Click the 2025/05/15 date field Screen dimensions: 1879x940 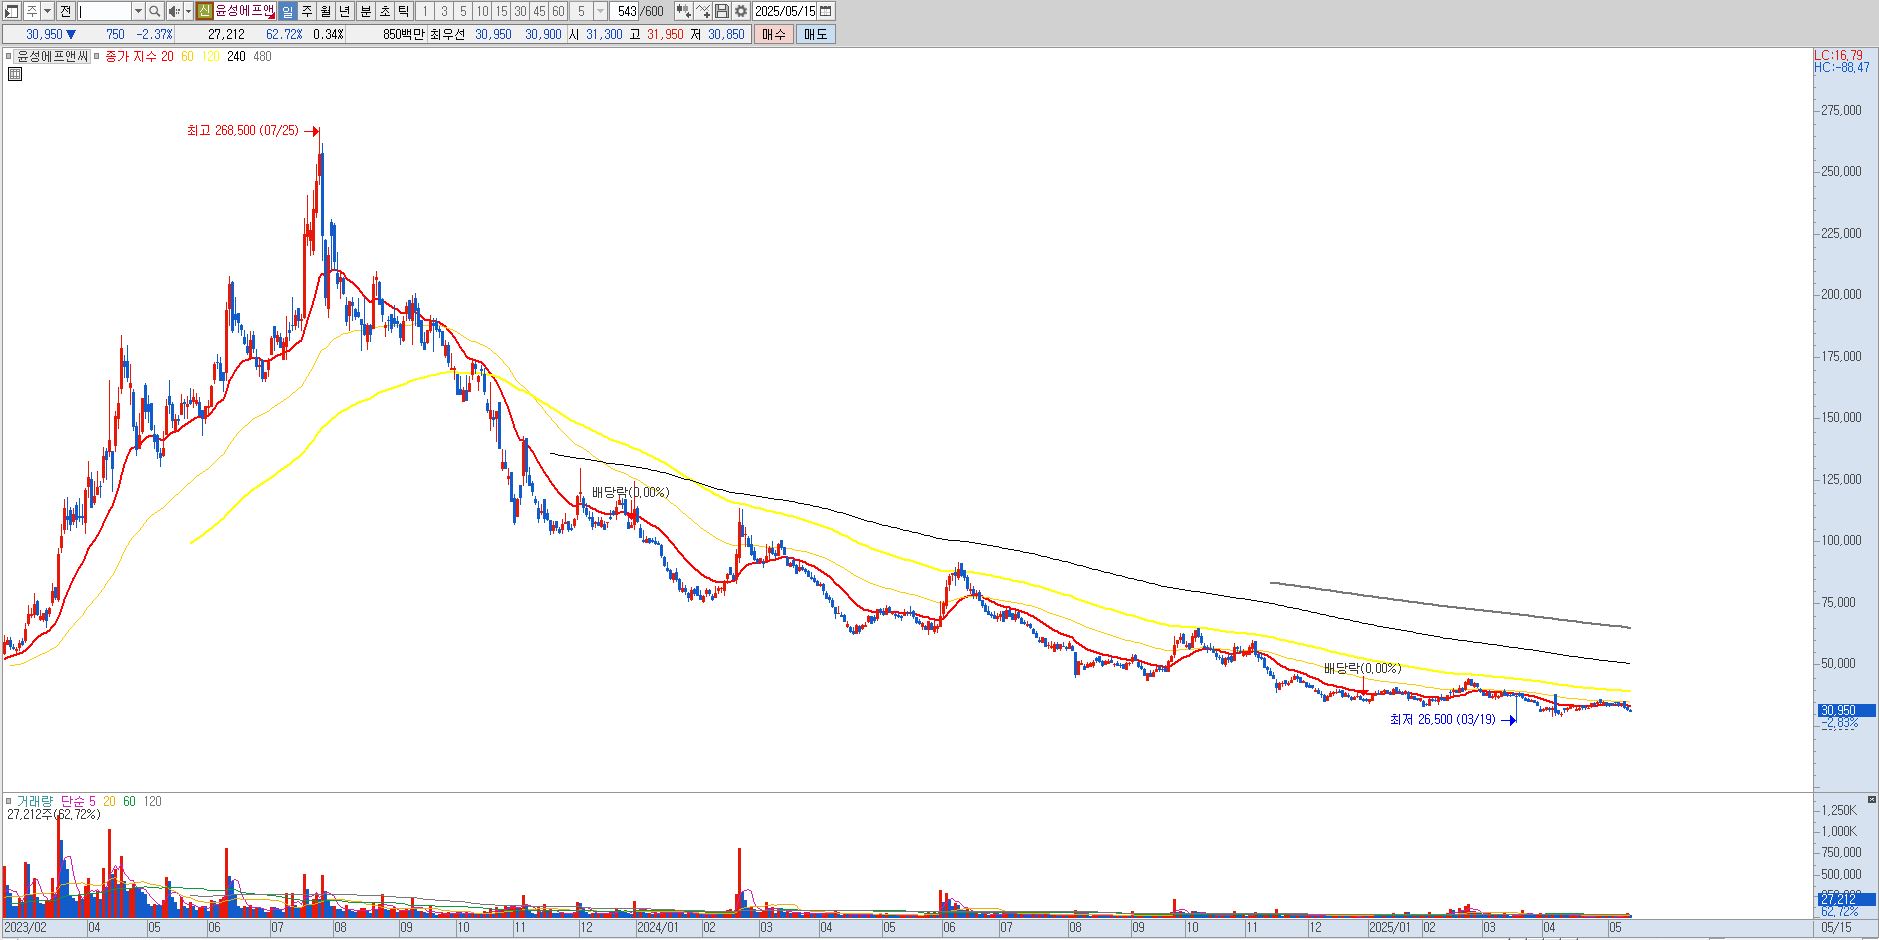click(785, 11)
